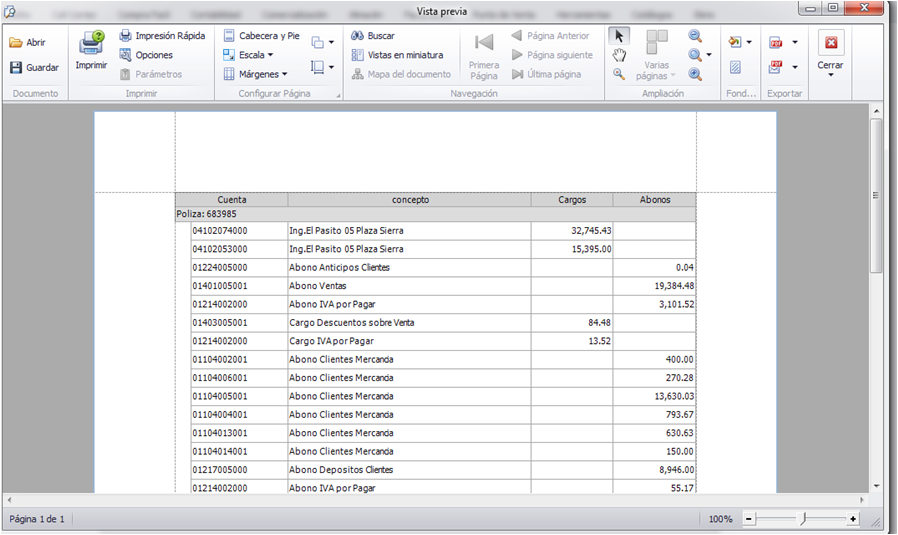Click the zoom slider handle

point(803,519)
